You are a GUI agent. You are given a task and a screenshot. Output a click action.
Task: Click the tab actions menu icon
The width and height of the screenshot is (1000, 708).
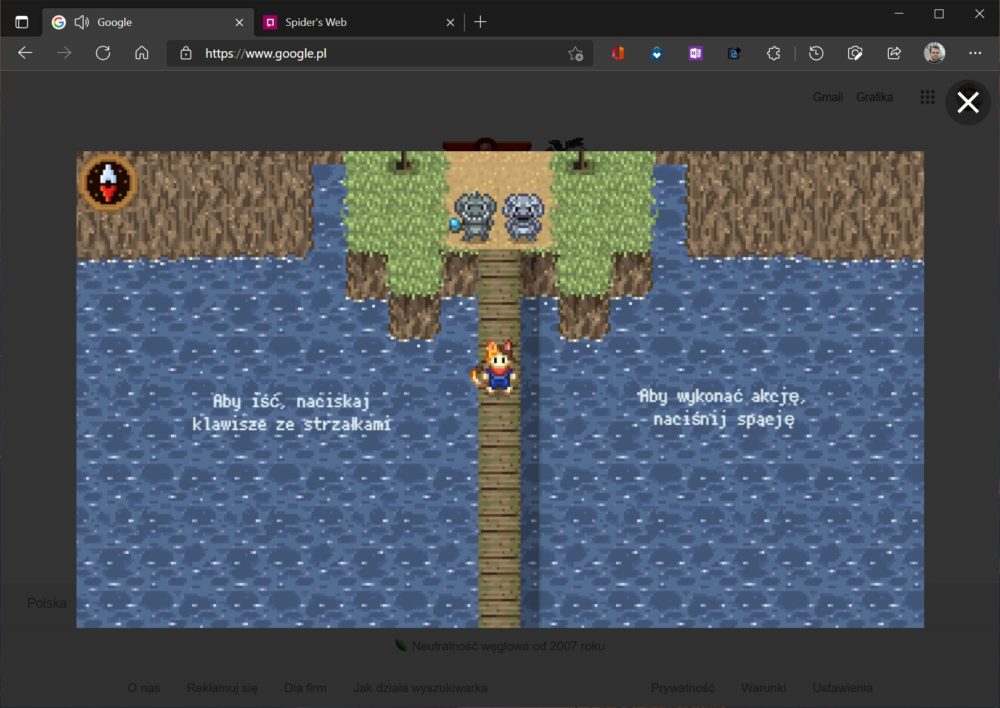22,22
